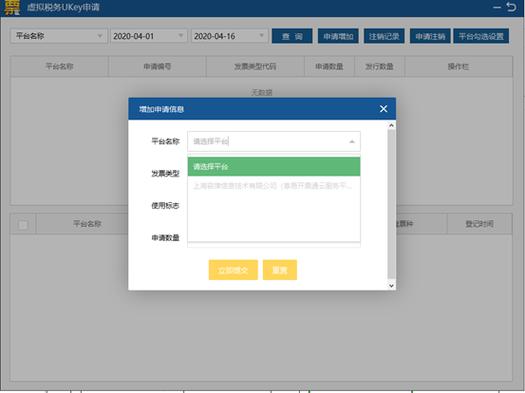The width and height of the screenshot is (525, 393).
Task: Close the 增加申请信息 dialog with X
Action: click(383, 109)
